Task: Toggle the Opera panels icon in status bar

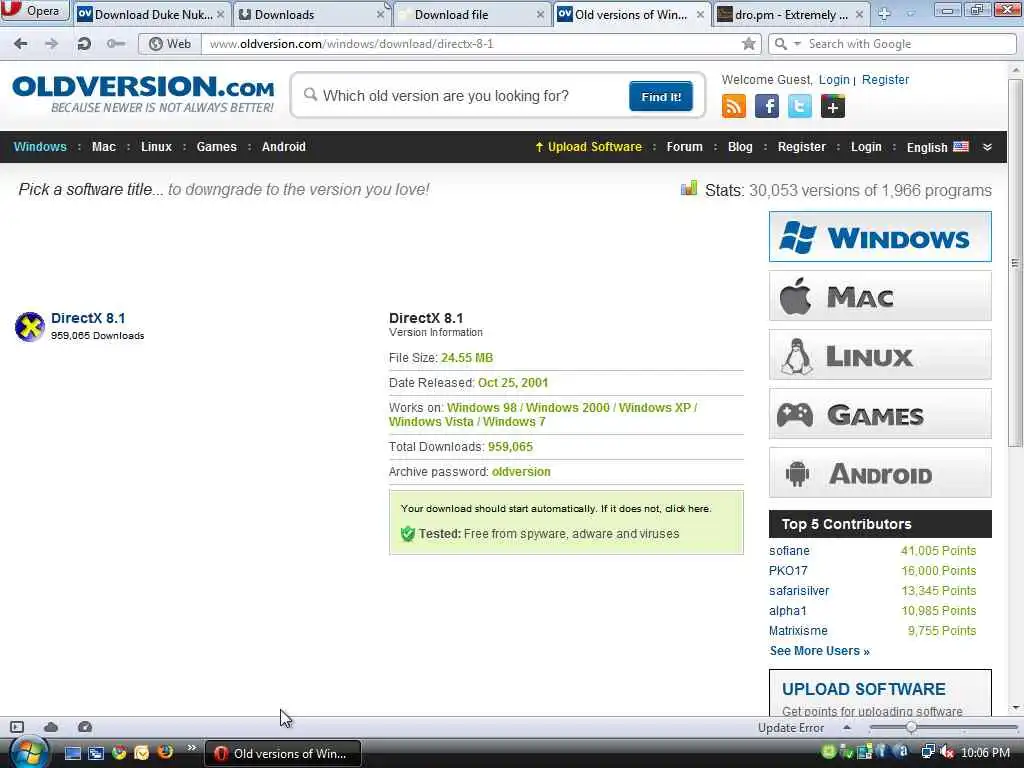Action: point(17,727)
